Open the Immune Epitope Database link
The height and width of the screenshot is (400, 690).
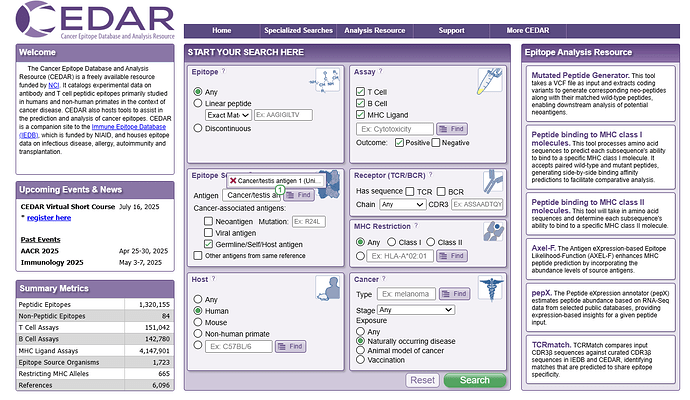(x=129, y=127)
